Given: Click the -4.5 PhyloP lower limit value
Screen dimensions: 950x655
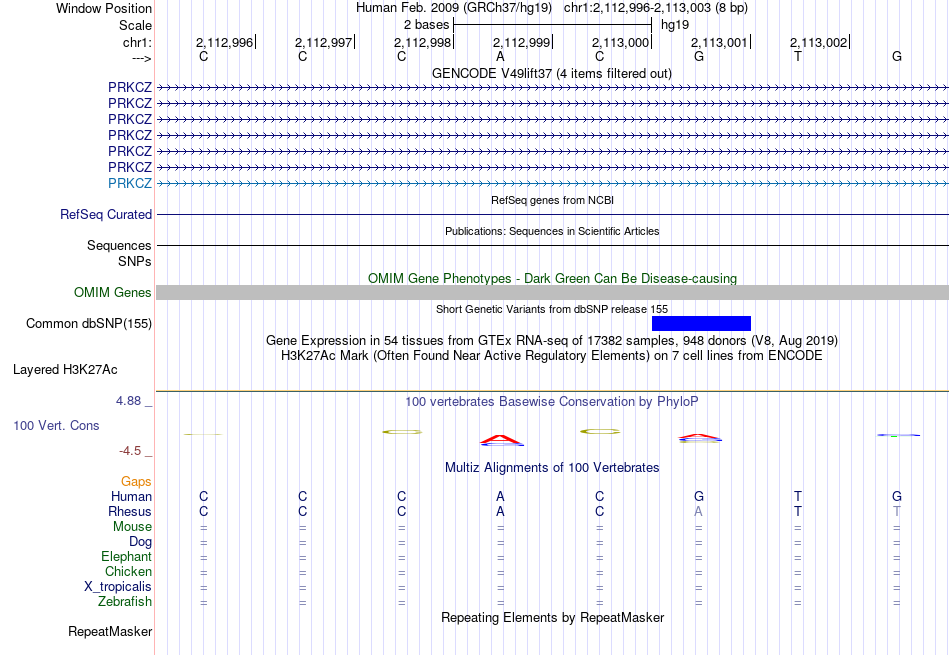Looking at the screenshot, I should point(130,451).
